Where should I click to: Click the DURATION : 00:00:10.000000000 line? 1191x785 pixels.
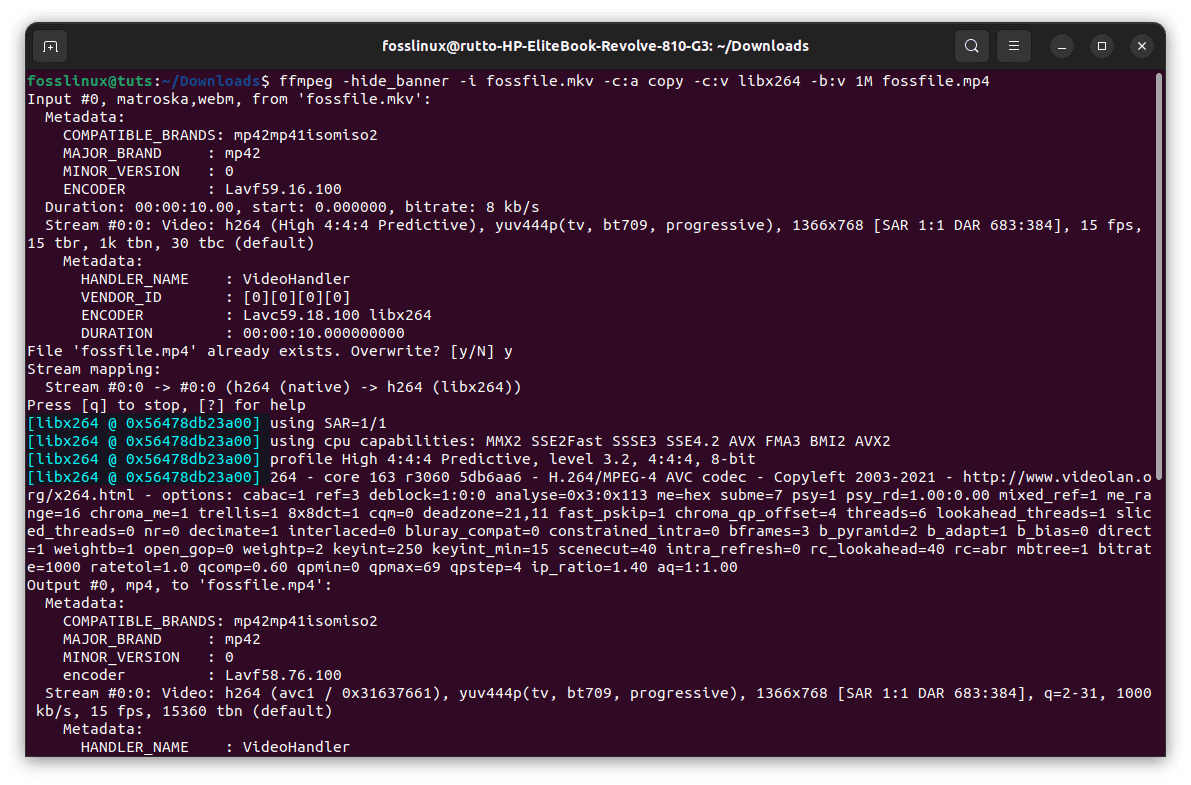click(x=242, y=333)
